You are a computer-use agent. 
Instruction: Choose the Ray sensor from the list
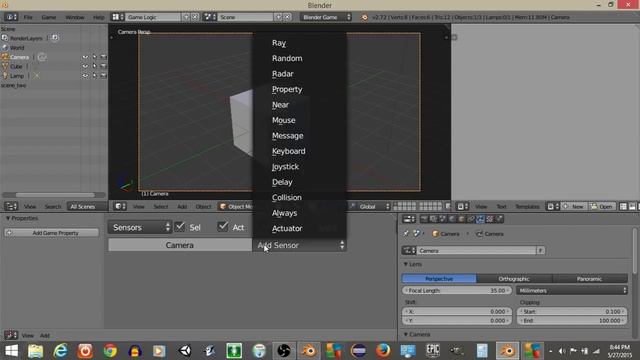279,43
